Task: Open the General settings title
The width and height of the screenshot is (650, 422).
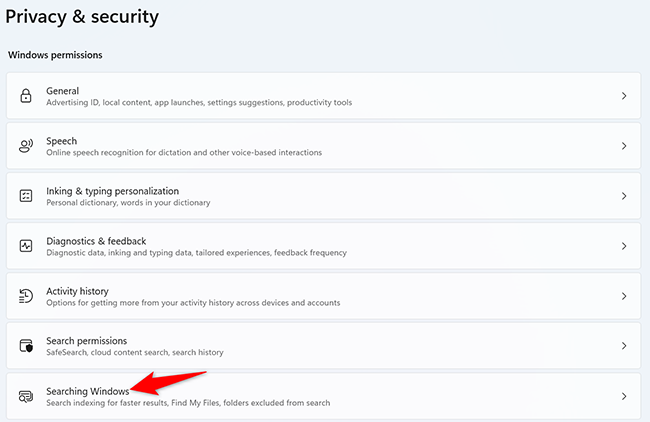Action: coord(63,90)
